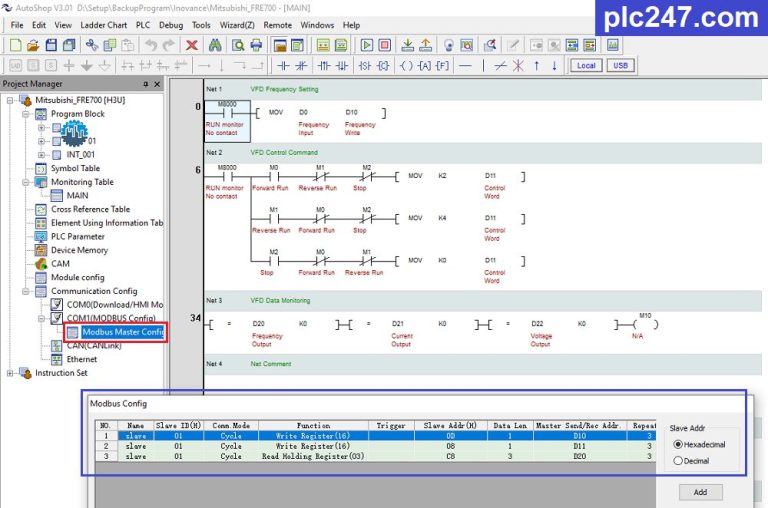Image resolution: width=768 pixels, height=508 pixels.
Task: Select CAM in the project tree
Action: [x=60, y=264]
